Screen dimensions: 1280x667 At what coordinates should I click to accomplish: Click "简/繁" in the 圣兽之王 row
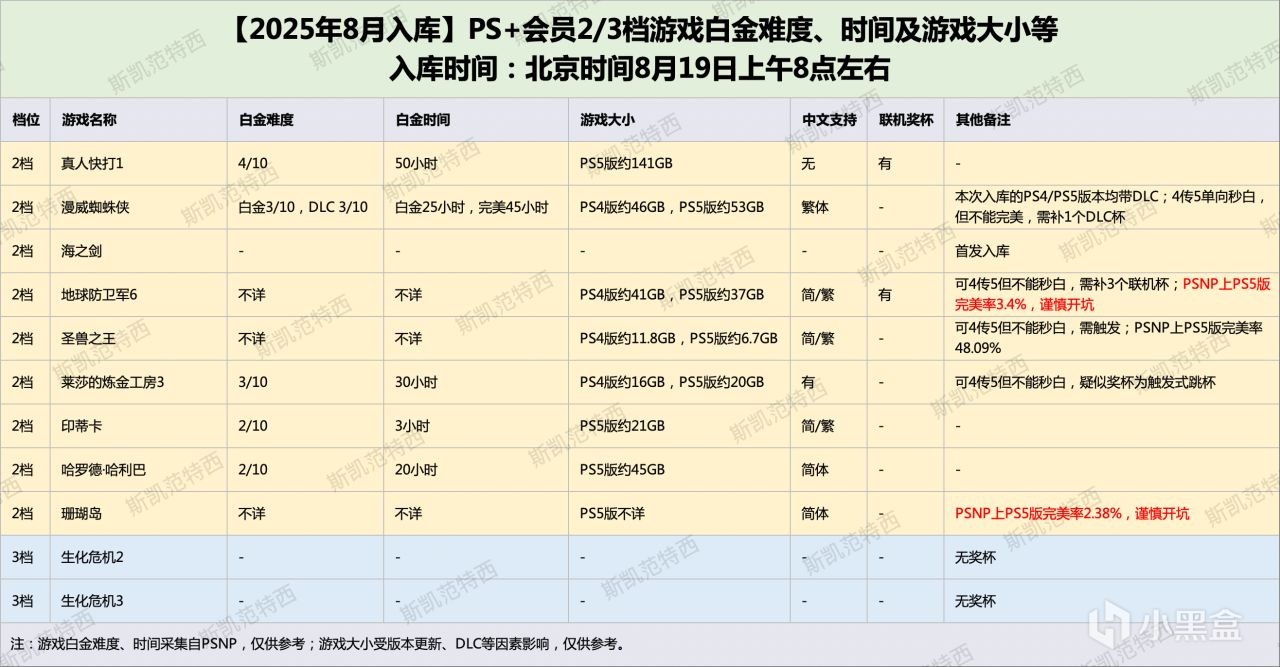(x=817, y=339)
